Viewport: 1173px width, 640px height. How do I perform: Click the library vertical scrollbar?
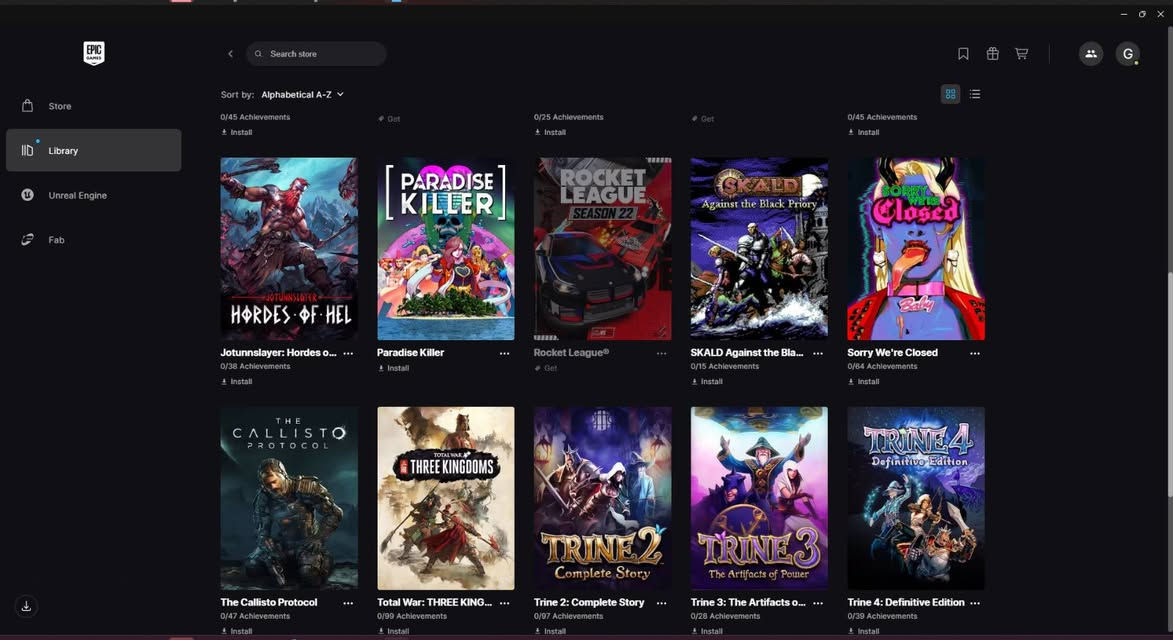[x=1169, y=384]
